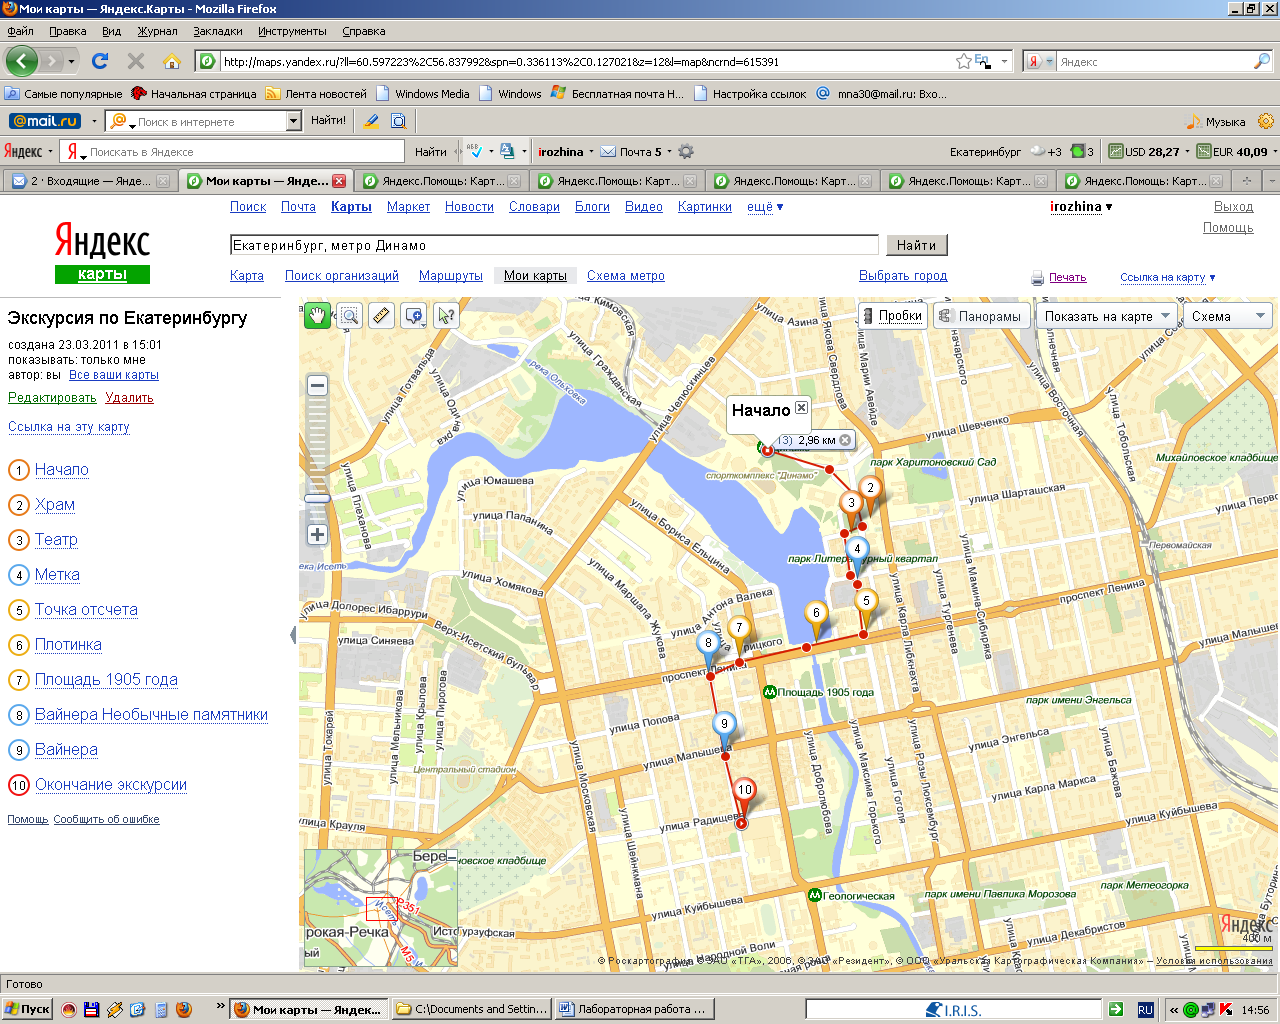Select Схема метро tab
This screenshot has height=1024, width=1280.
click(x=625, y=275)
